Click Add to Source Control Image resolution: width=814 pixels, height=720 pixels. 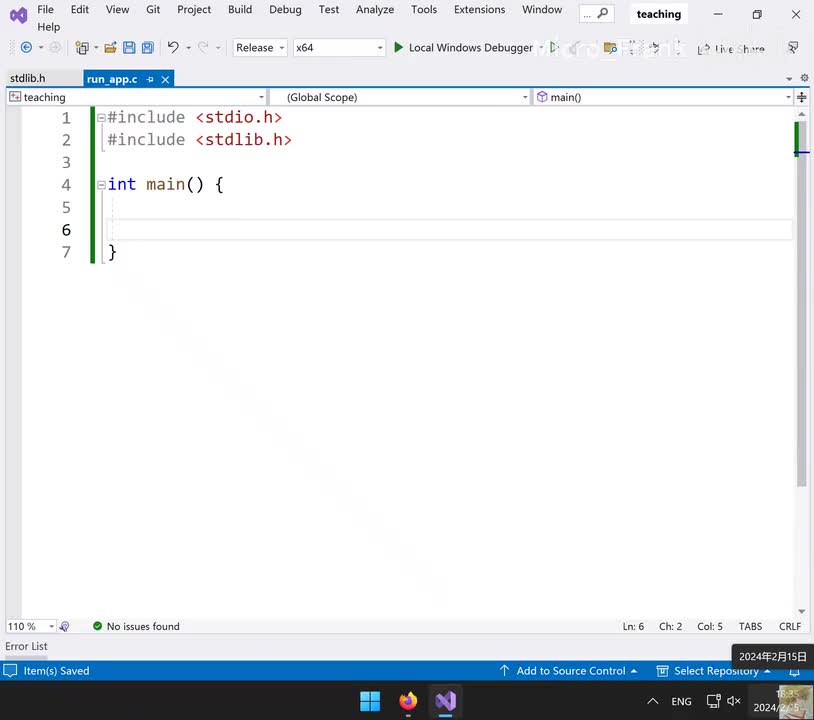pyautogui.click(x=568, y=671)
